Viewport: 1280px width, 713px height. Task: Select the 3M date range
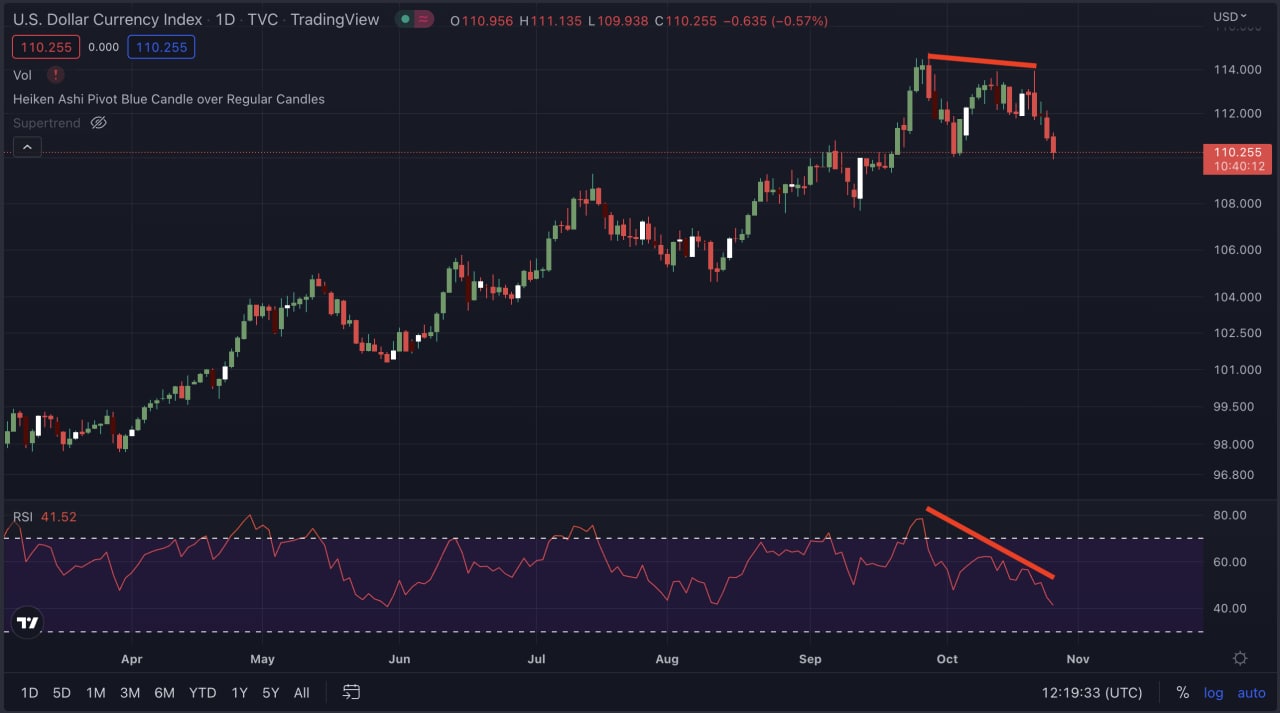tap(130, 693)
